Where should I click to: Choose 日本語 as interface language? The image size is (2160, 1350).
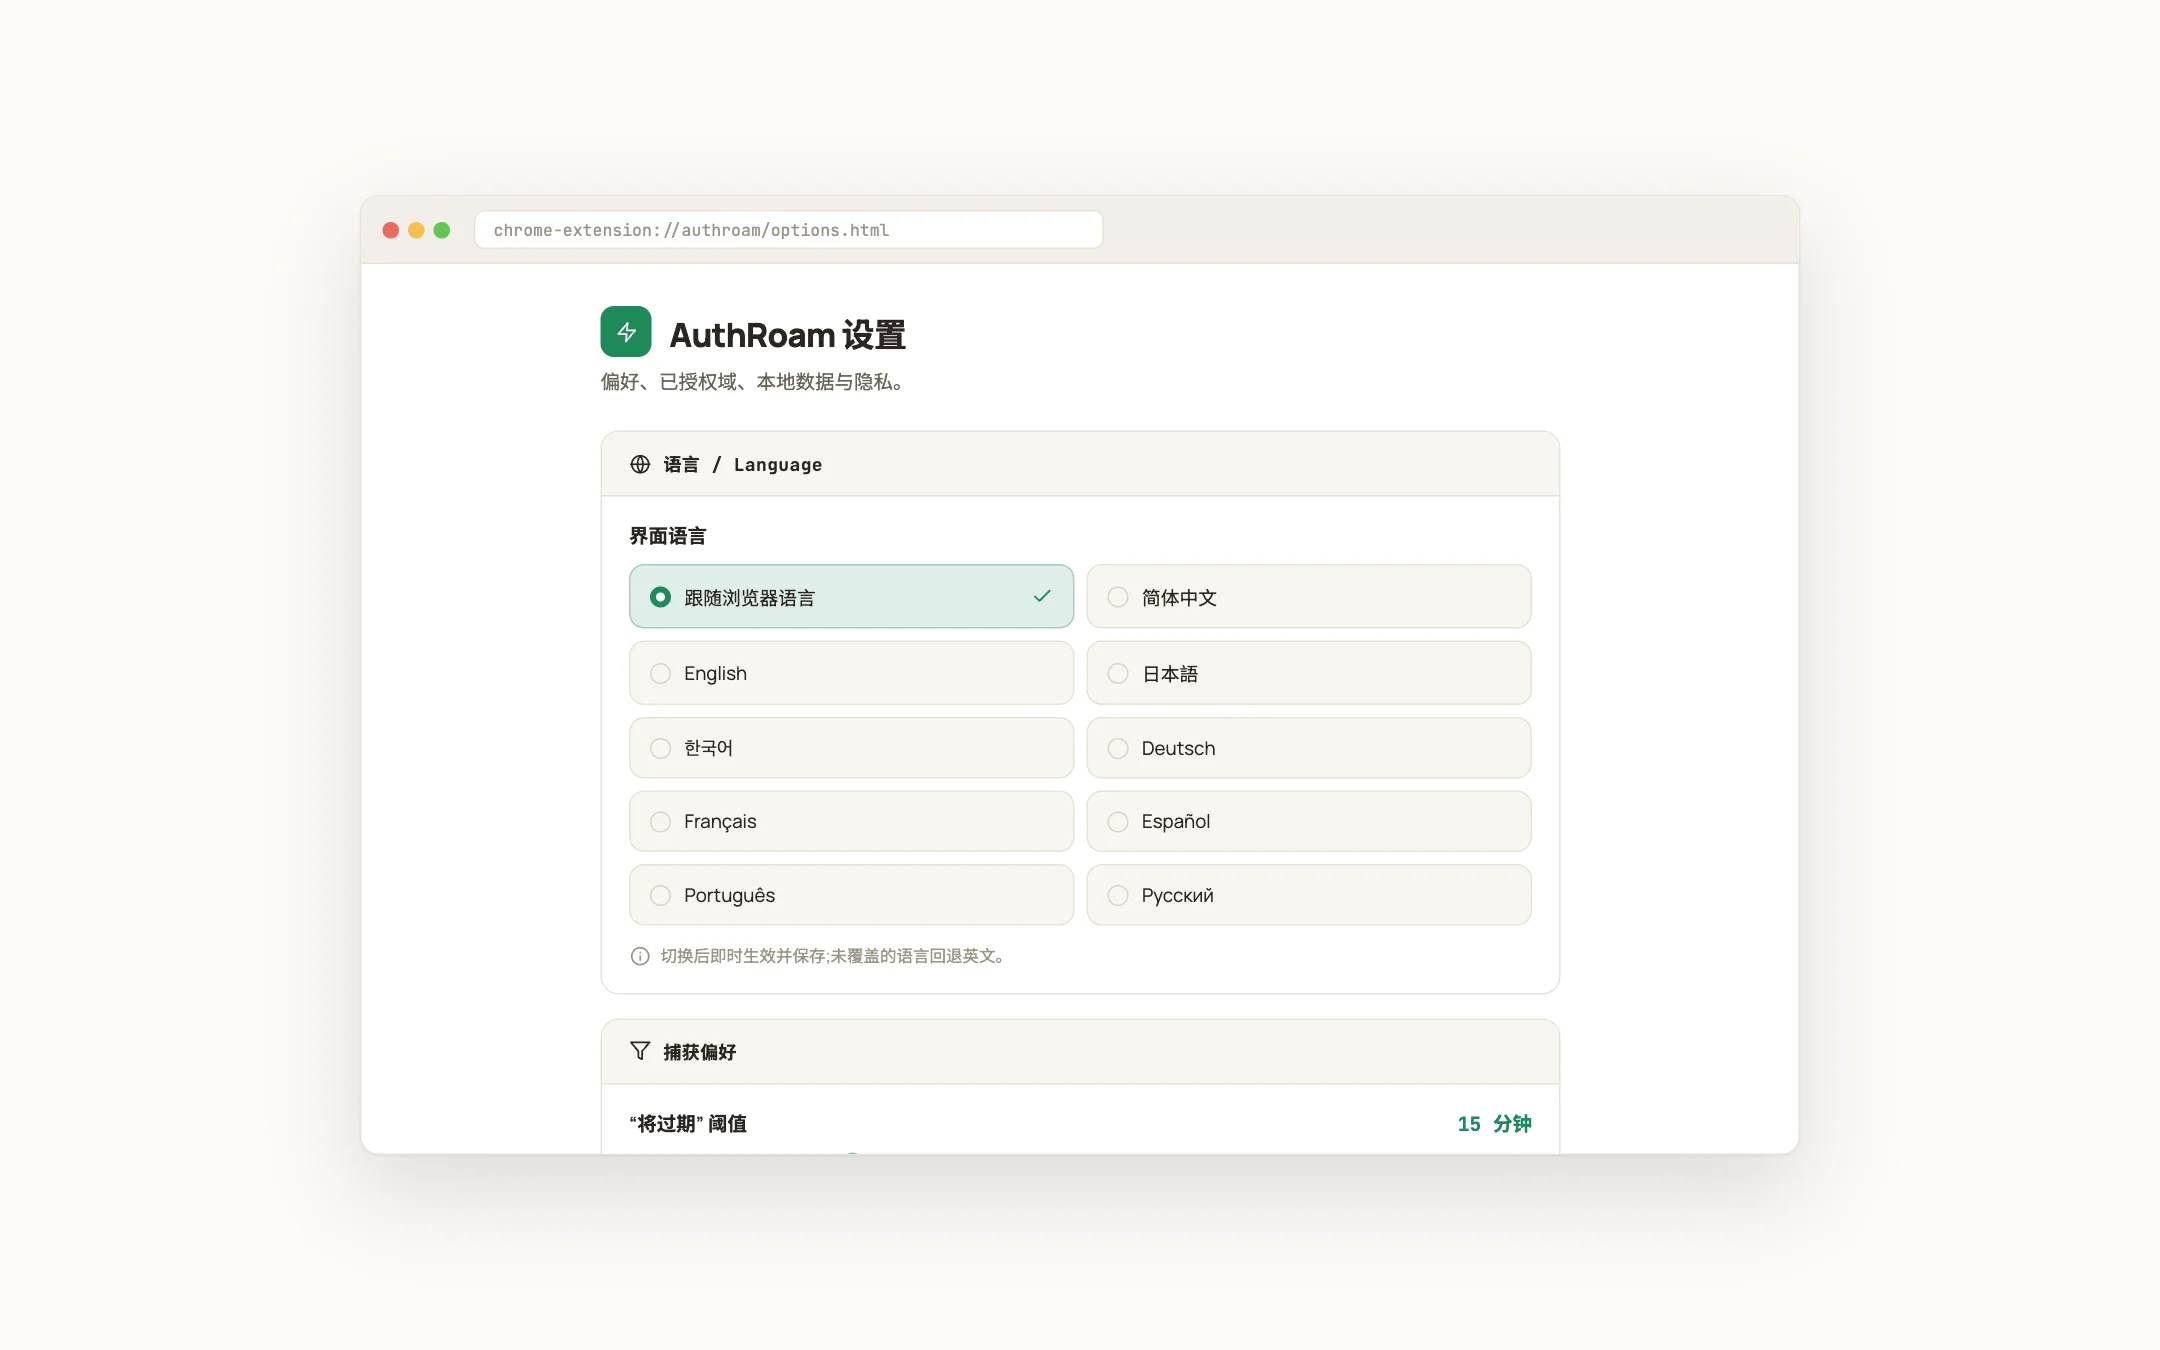pos(1308,673)
